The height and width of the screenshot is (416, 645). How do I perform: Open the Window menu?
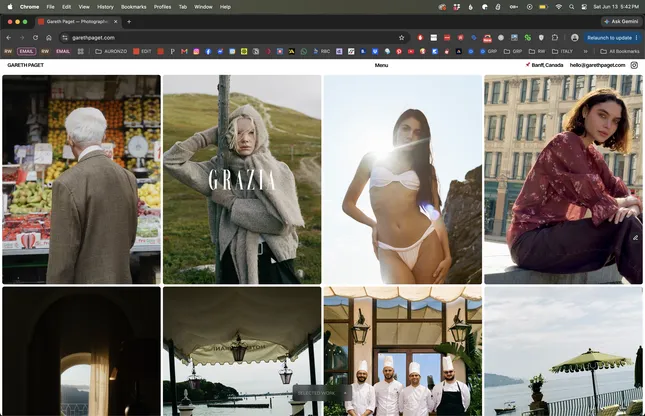203,7
